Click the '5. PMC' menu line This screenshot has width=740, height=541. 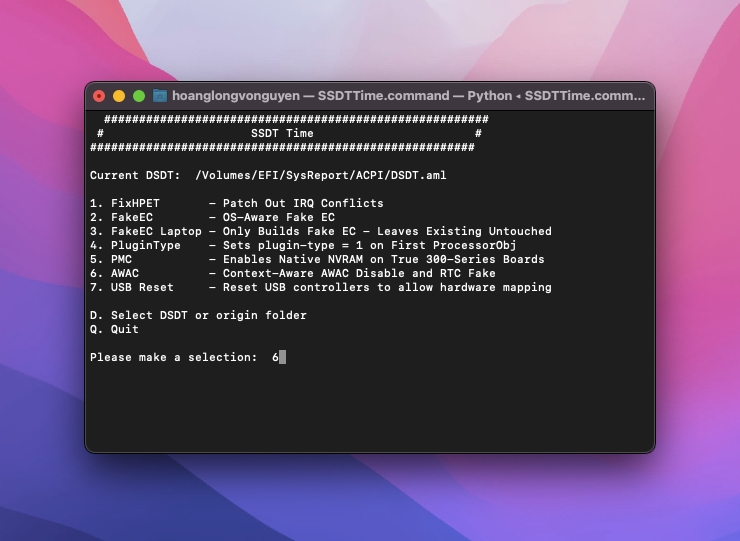111,259
